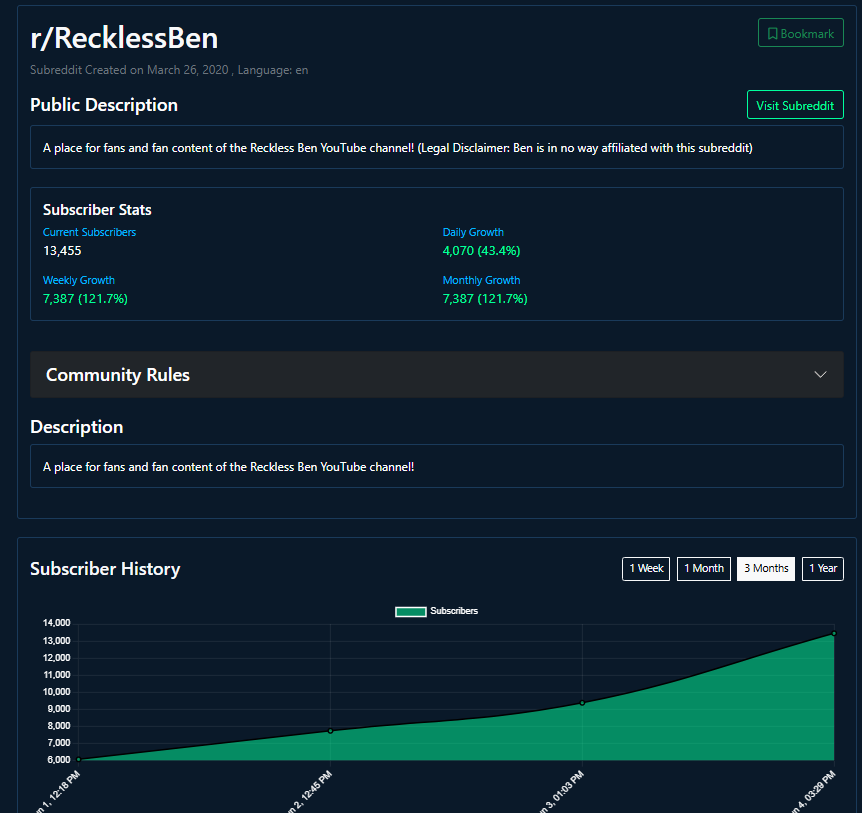Click the 7,387 (121.7%) weekly growth value
862x813 pixels.
click(x=85, y=298)
